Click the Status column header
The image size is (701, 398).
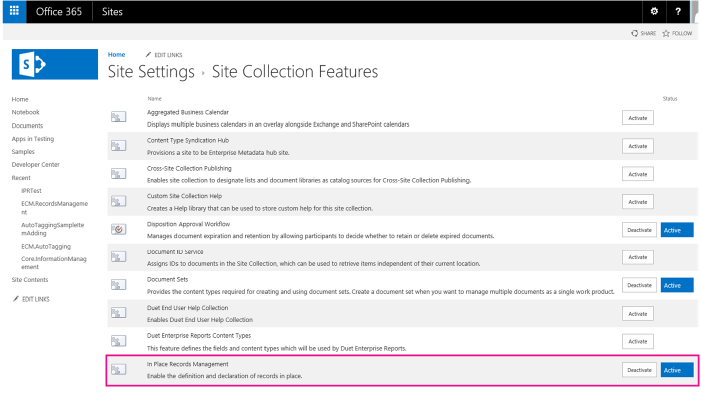click(670, 98)
